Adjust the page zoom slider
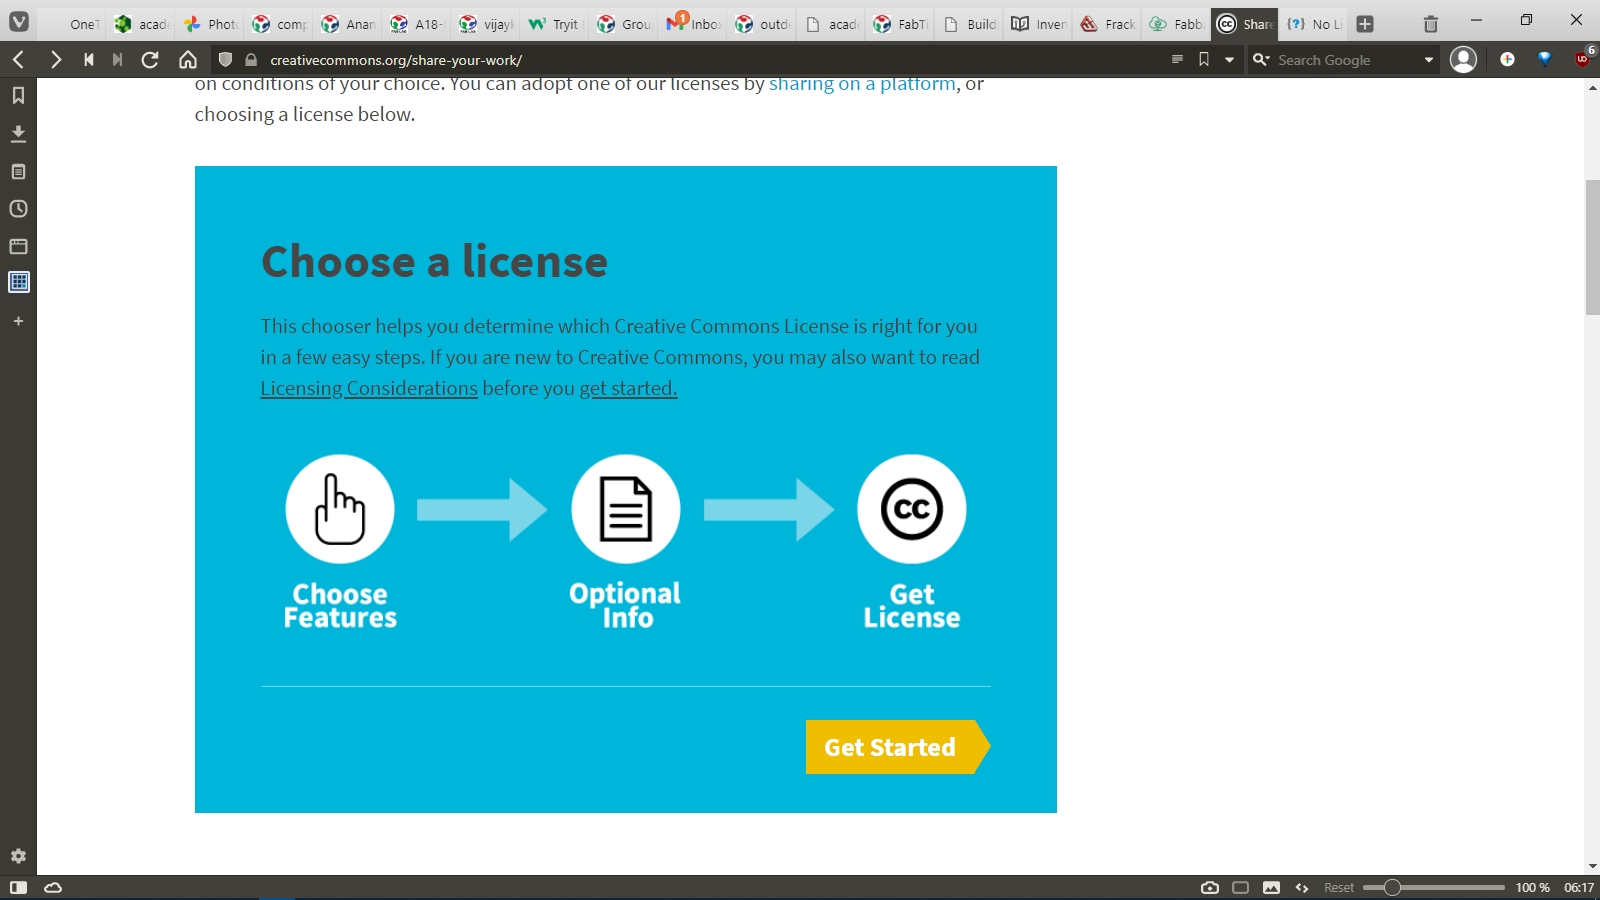This screenshot has width=1600, height=900. (1434, 888)
